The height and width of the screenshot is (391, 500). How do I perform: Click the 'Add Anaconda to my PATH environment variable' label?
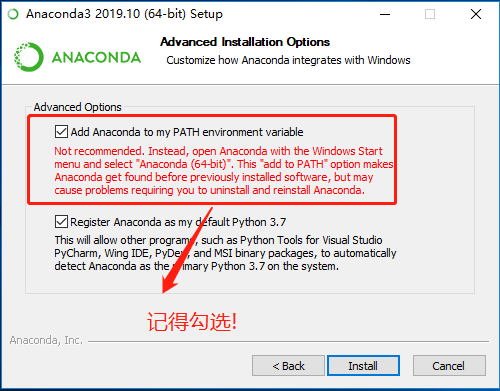187,132
